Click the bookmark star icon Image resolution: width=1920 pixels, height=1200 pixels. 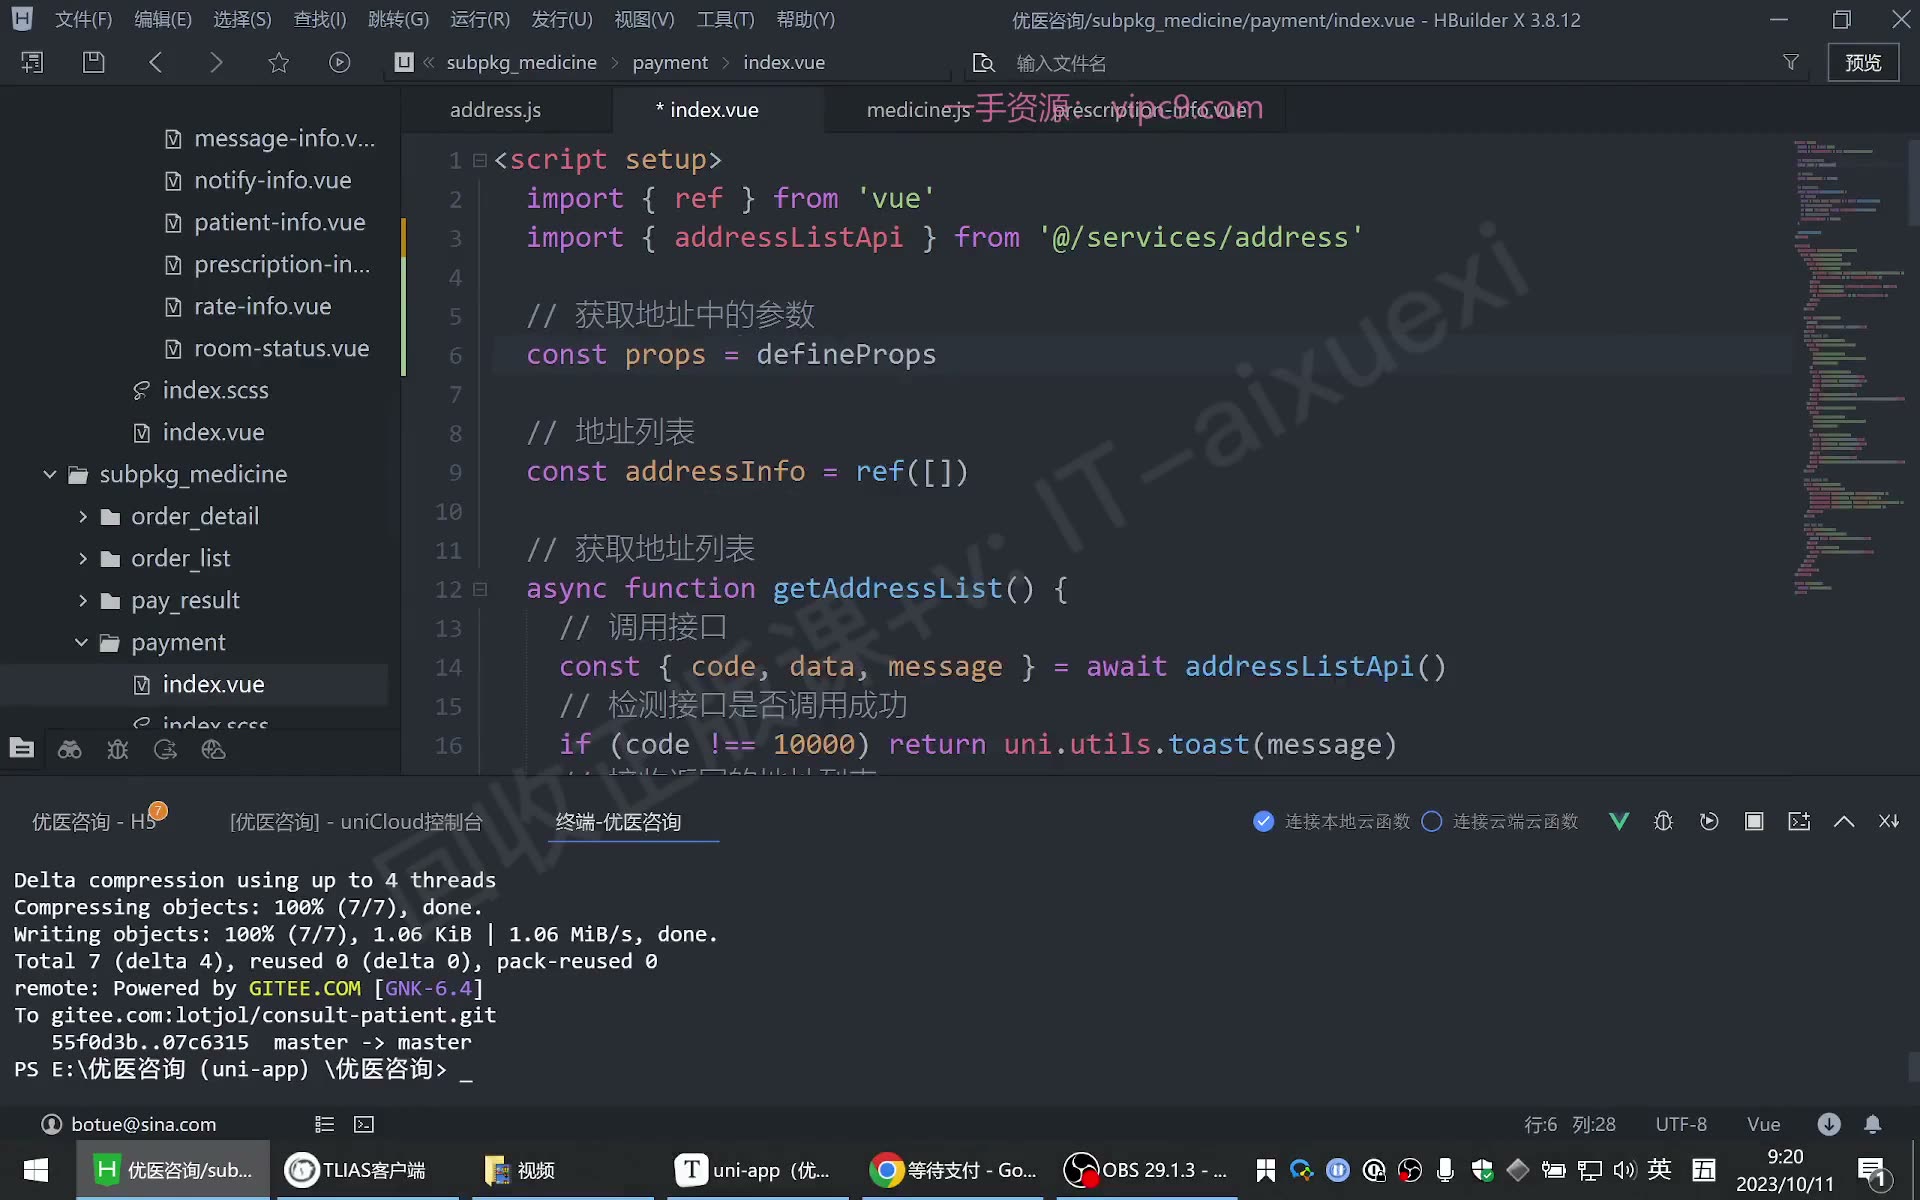[278, 62]
